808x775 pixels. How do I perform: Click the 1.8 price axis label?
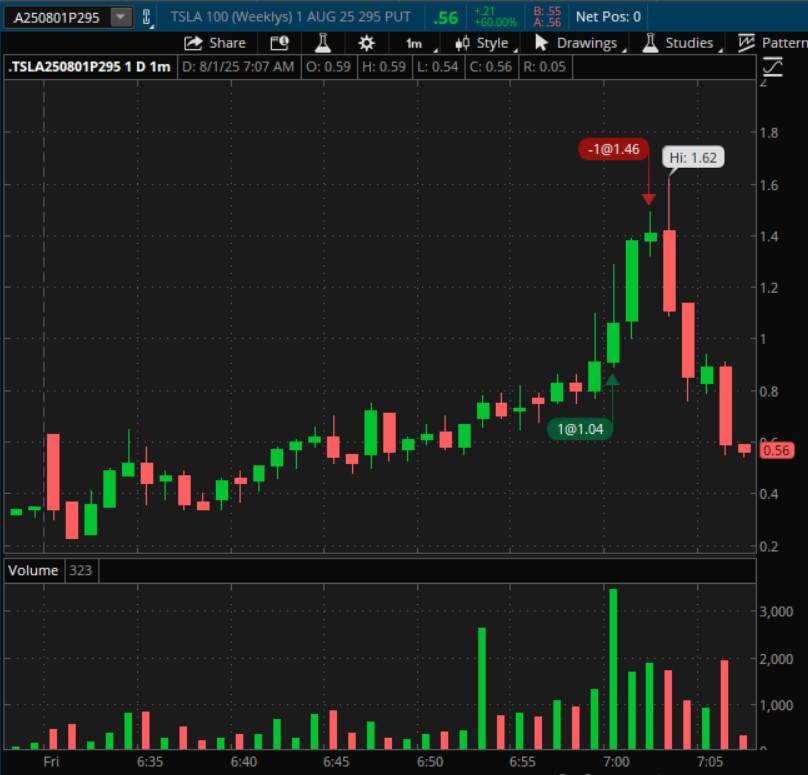[x=769, y=133]
